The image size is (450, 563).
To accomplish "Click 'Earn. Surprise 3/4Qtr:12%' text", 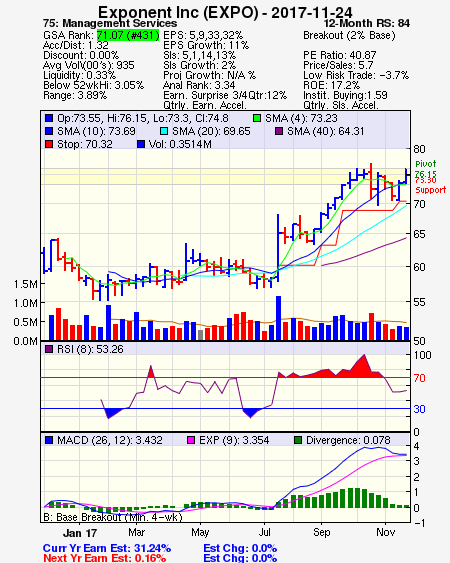I will click(x=225, y=96).
